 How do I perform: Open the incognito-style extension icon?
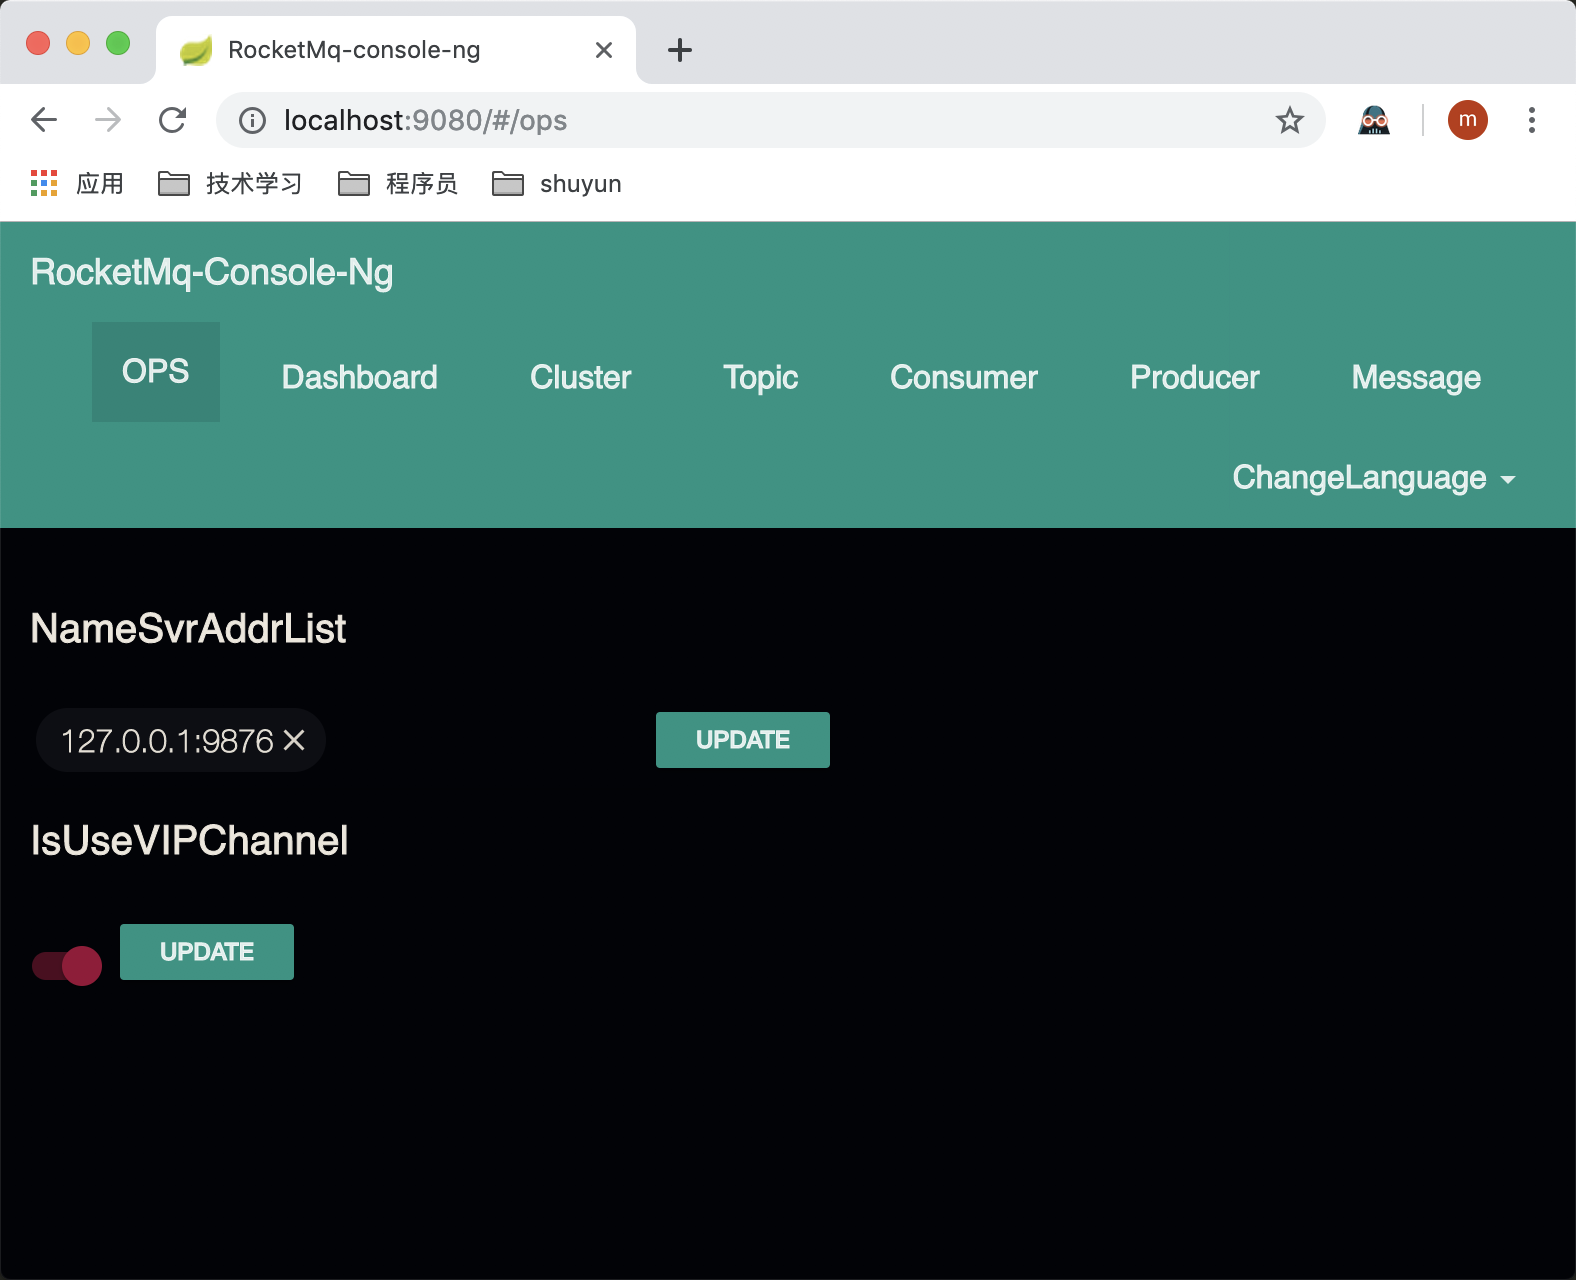point(1374,120)
